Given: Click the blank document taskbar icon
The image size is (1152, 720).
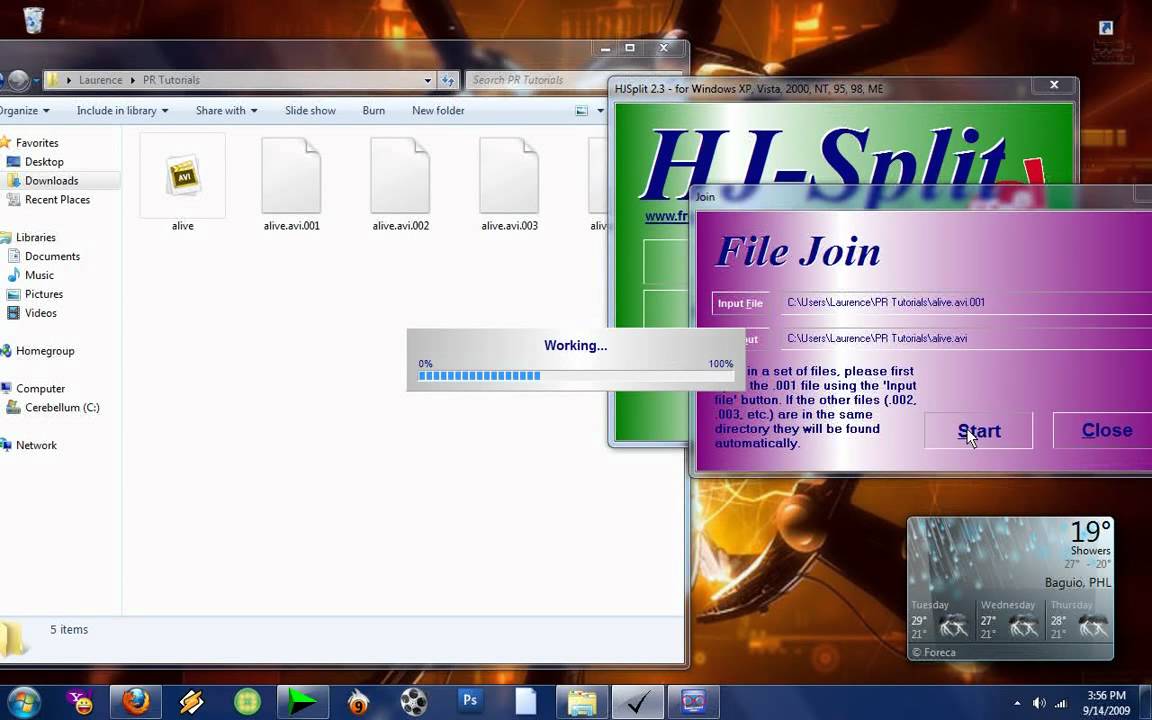Looking at the screenshot, I should click(525, 702).
